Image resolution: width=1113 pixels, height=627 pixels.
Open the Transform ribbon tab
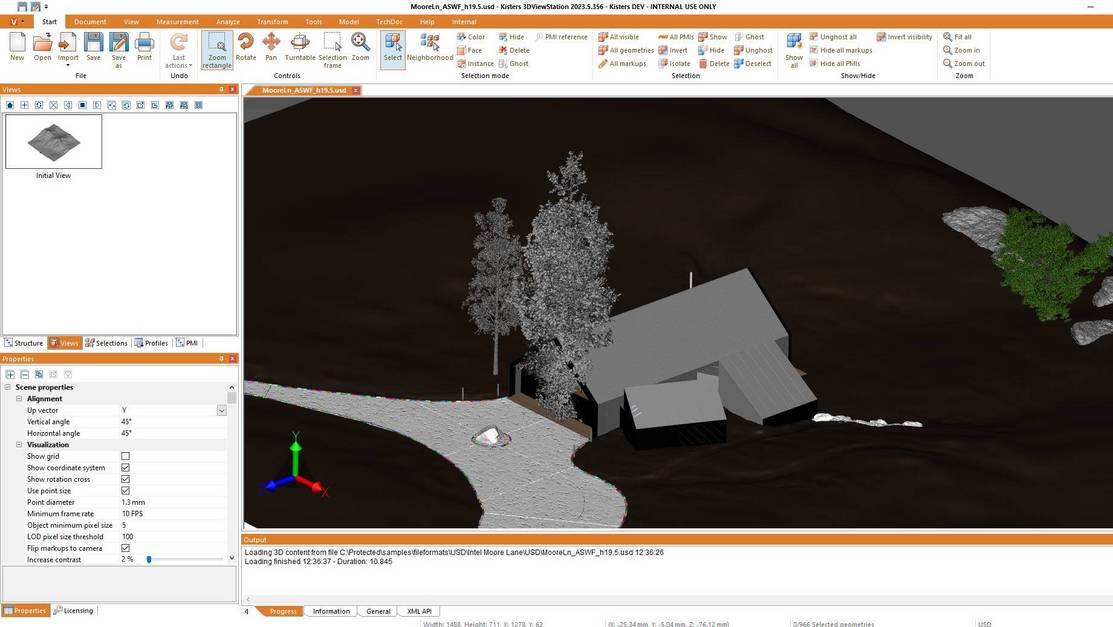click(273, 22)
